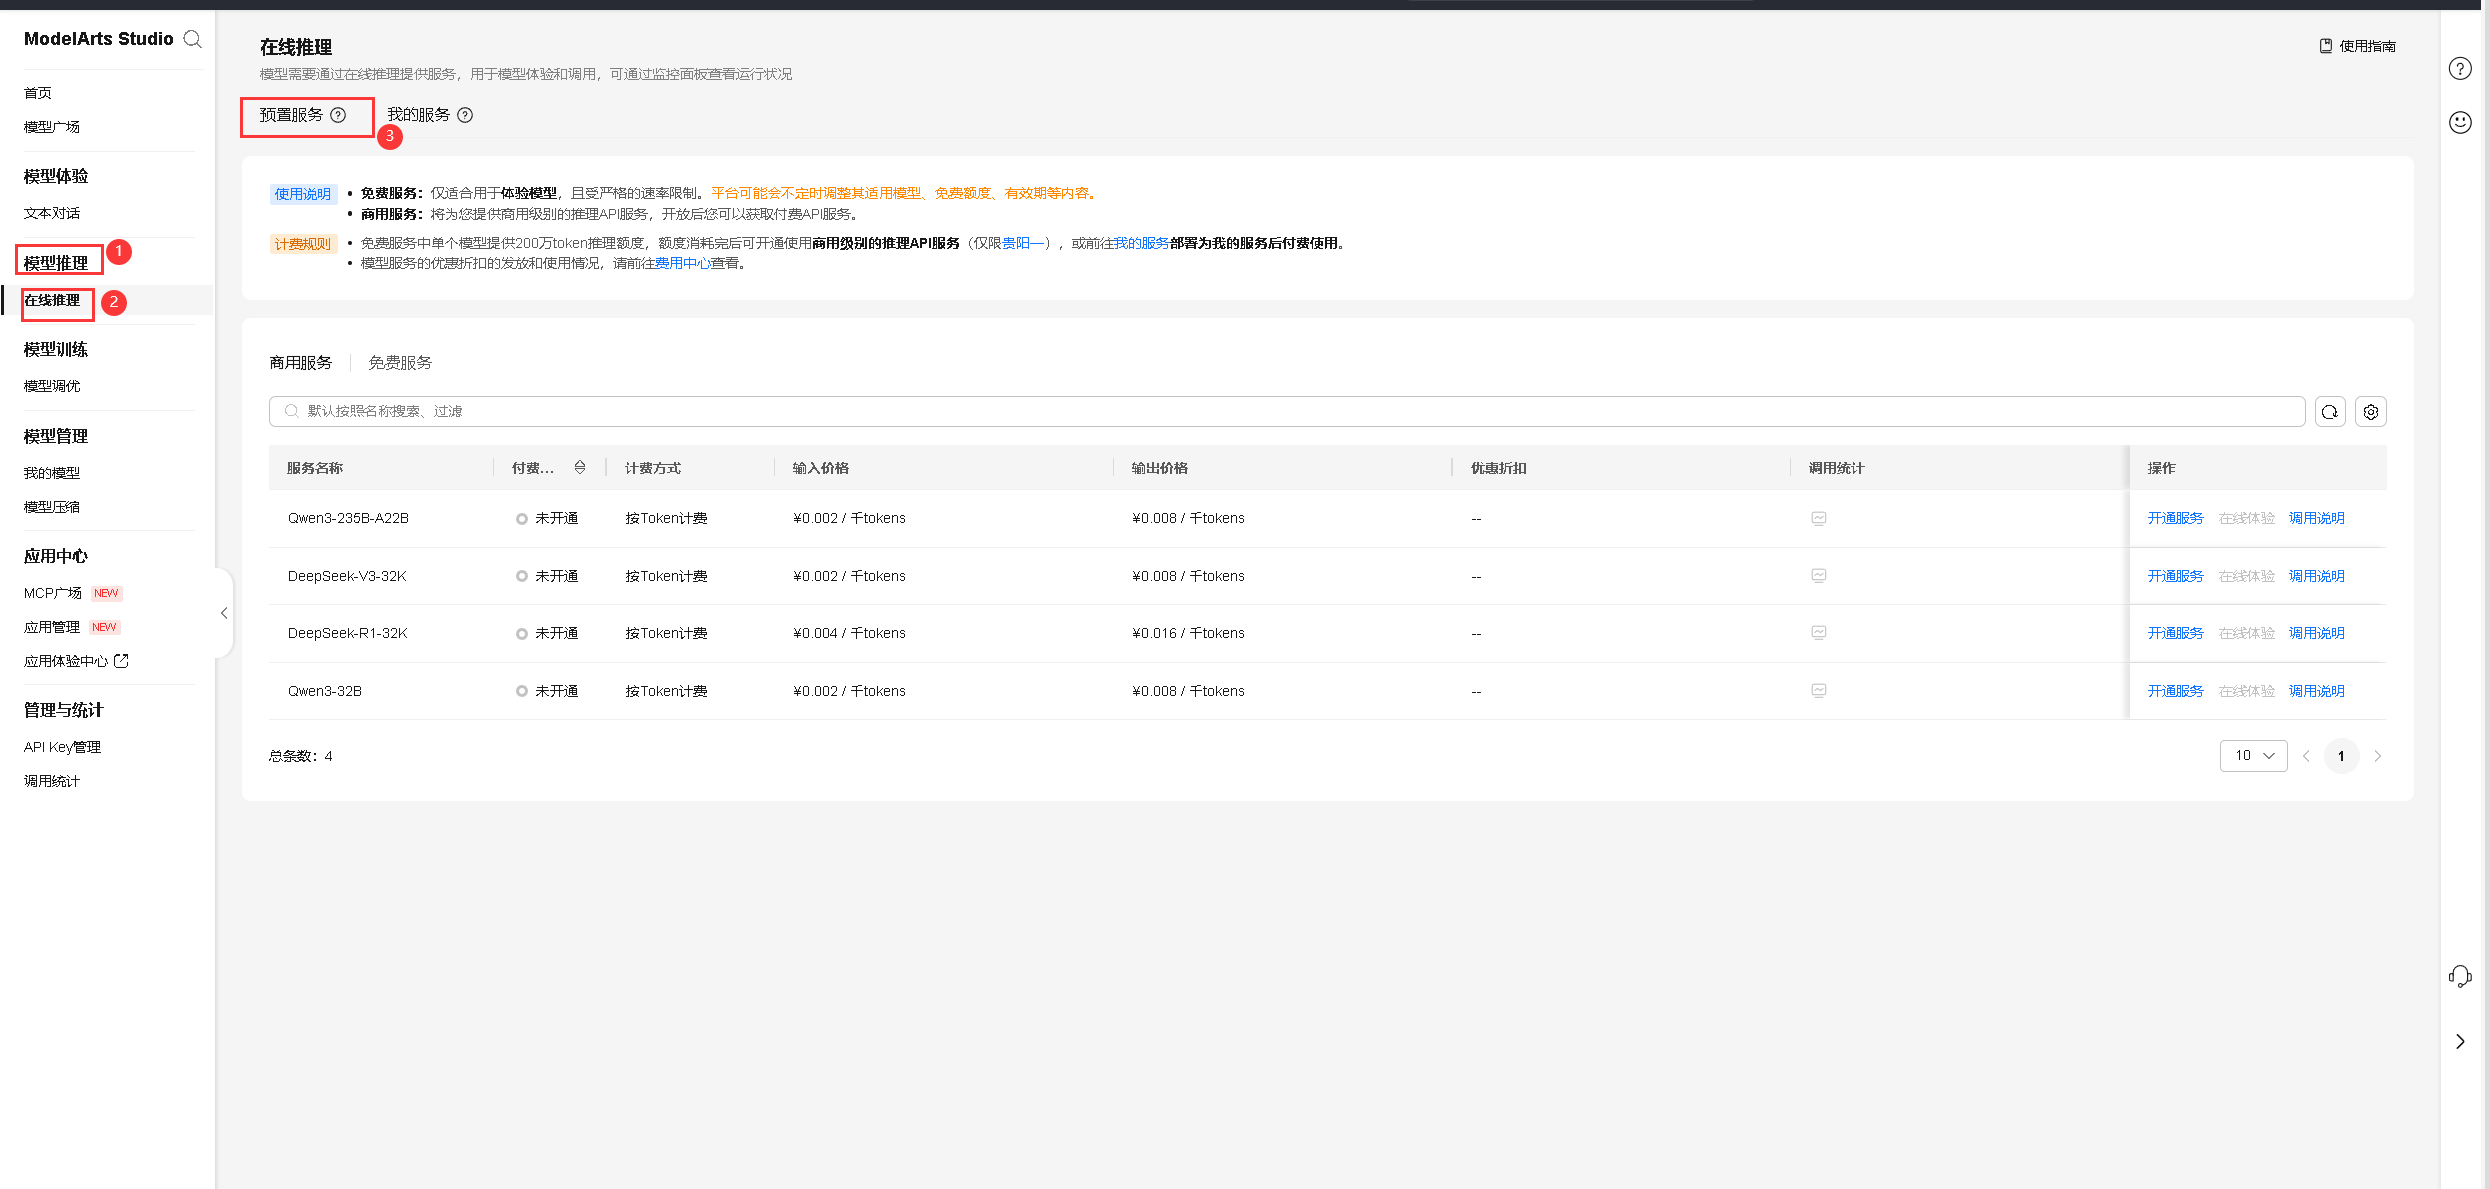Click call statistics icon for DeepSeek-R1-32K

(x=1818, y=633)
